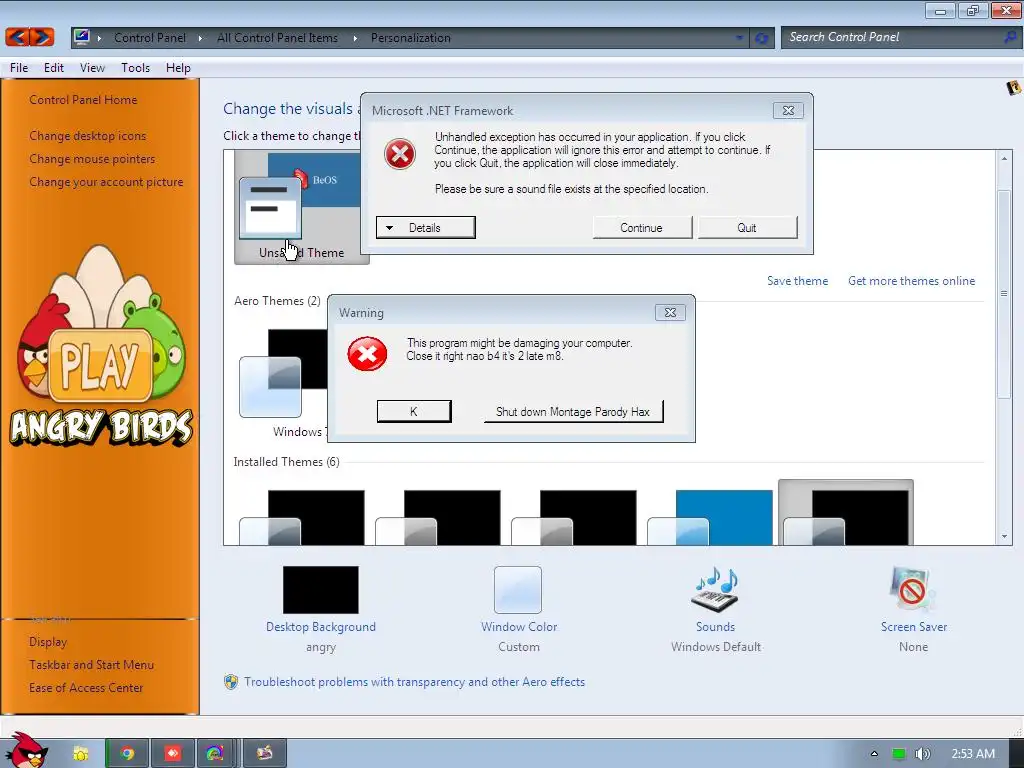Click Shut down Montage Parody Hax button
The height and width of the screenshot is (768, 1024).
click(x=573, y=411)
